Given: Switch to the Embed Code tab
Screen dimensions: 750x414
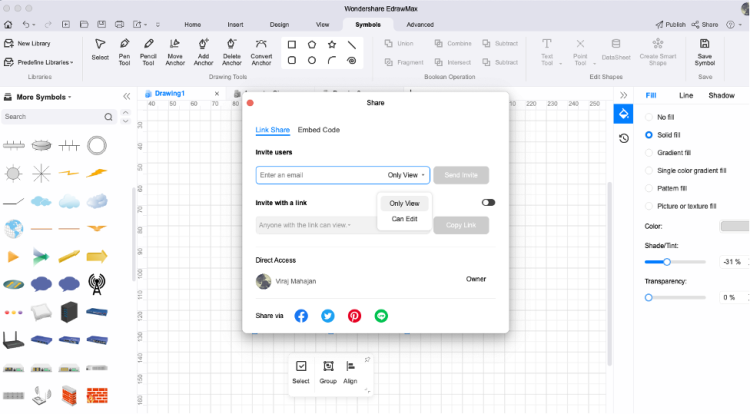Looking at the screenshot, I should coord(319,130).
